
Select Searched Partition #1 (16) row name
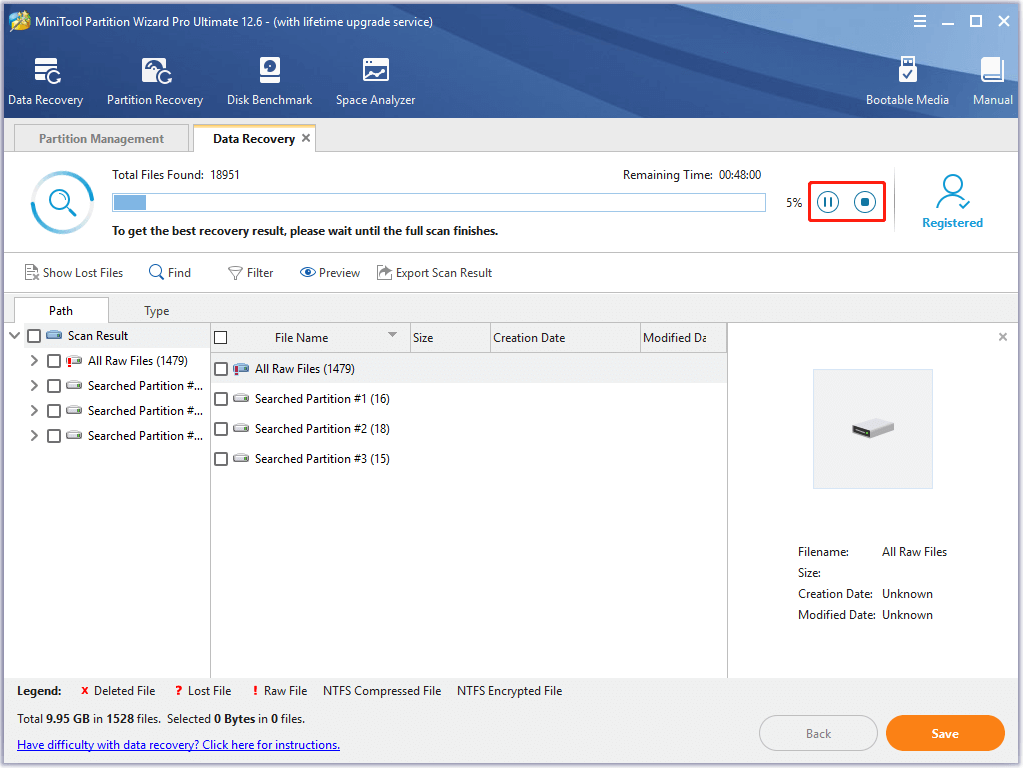(322, 399)
